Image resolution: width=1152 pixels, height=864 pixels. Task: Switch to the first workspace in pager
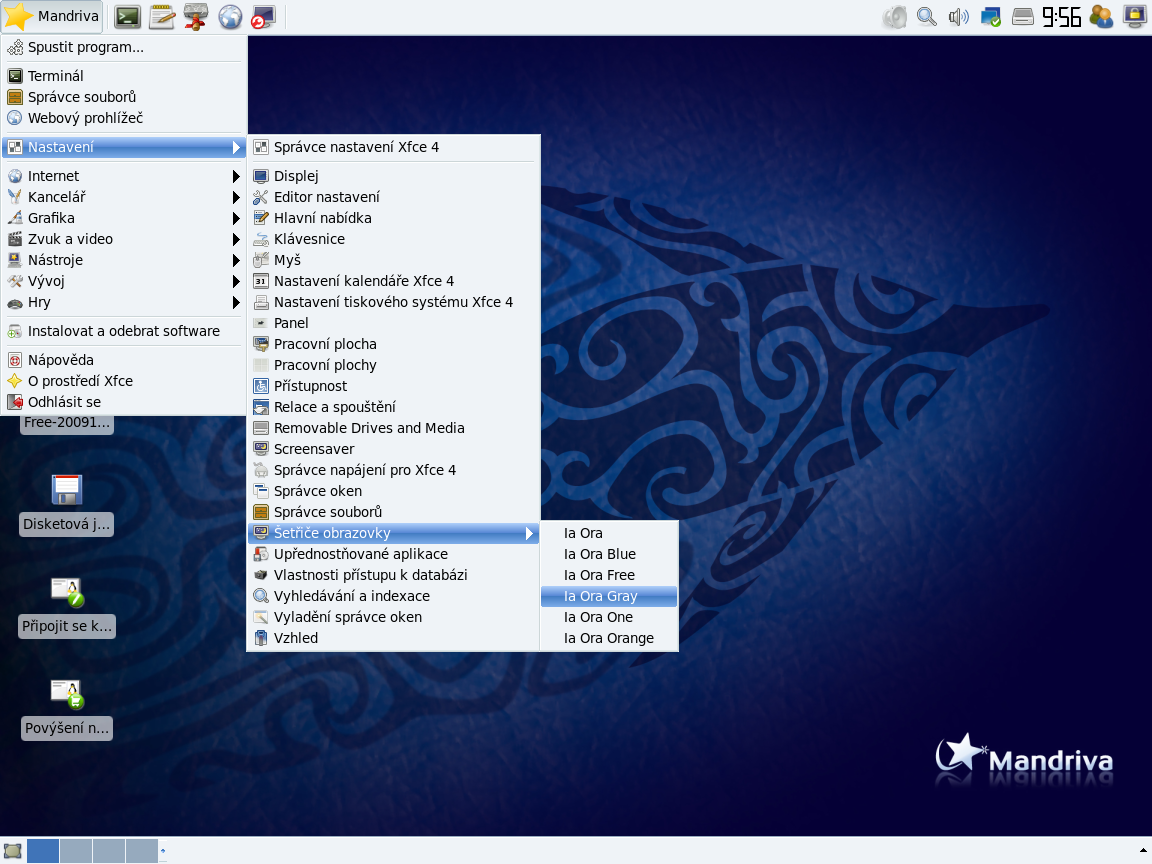click(x=43, y=851)
